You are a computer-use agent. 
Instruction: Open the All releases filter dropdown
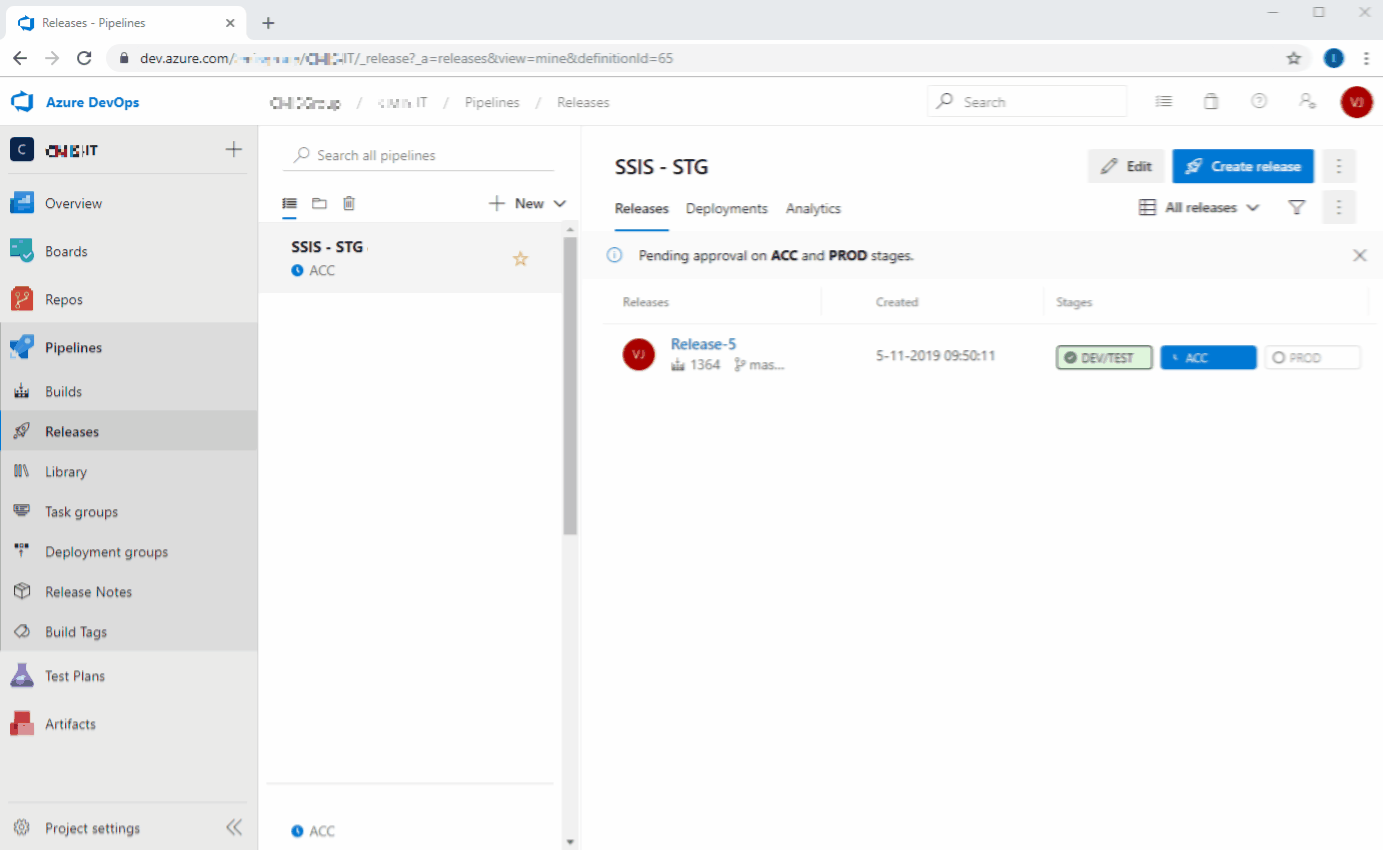1198,207
